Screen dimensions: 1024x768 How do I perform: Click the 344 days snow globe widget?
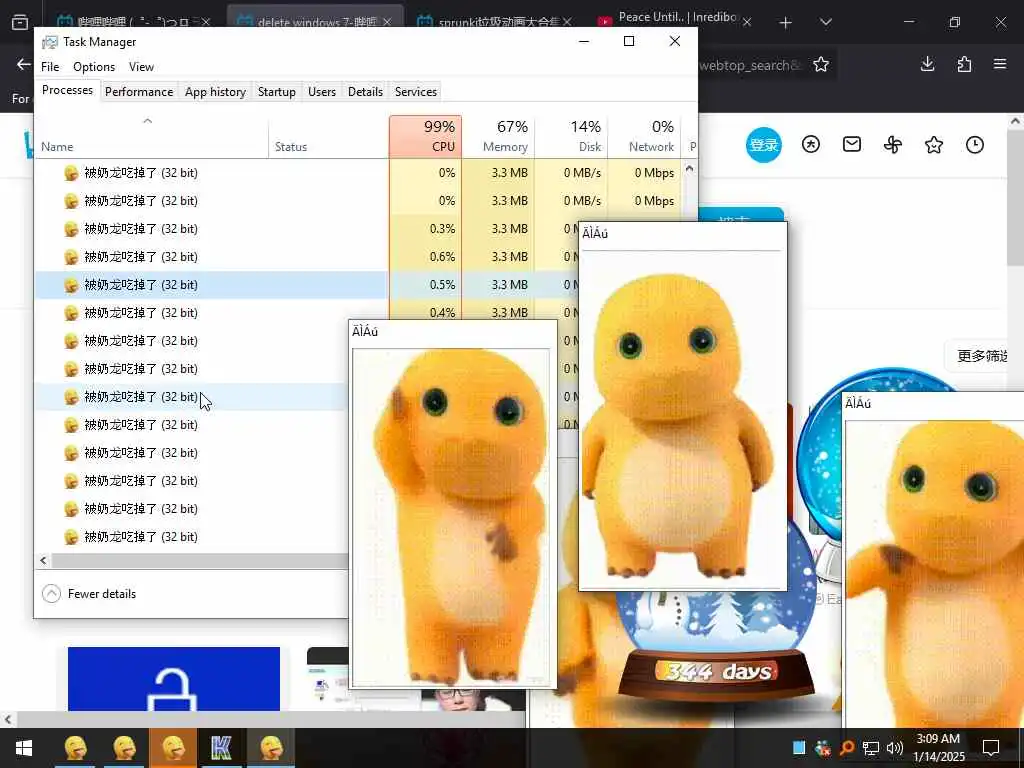pos(717,672)
